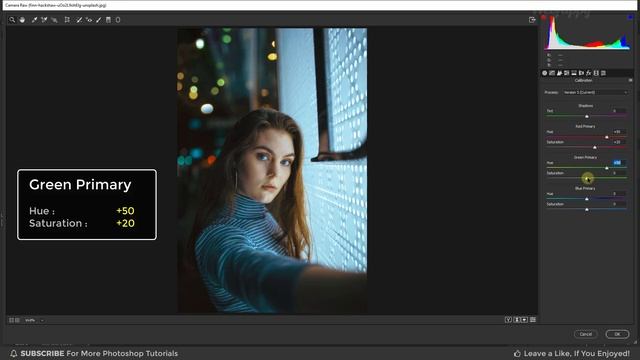Screen dimensions: 640x360
Task: Select the Transform tool
Action: (67, 20)
